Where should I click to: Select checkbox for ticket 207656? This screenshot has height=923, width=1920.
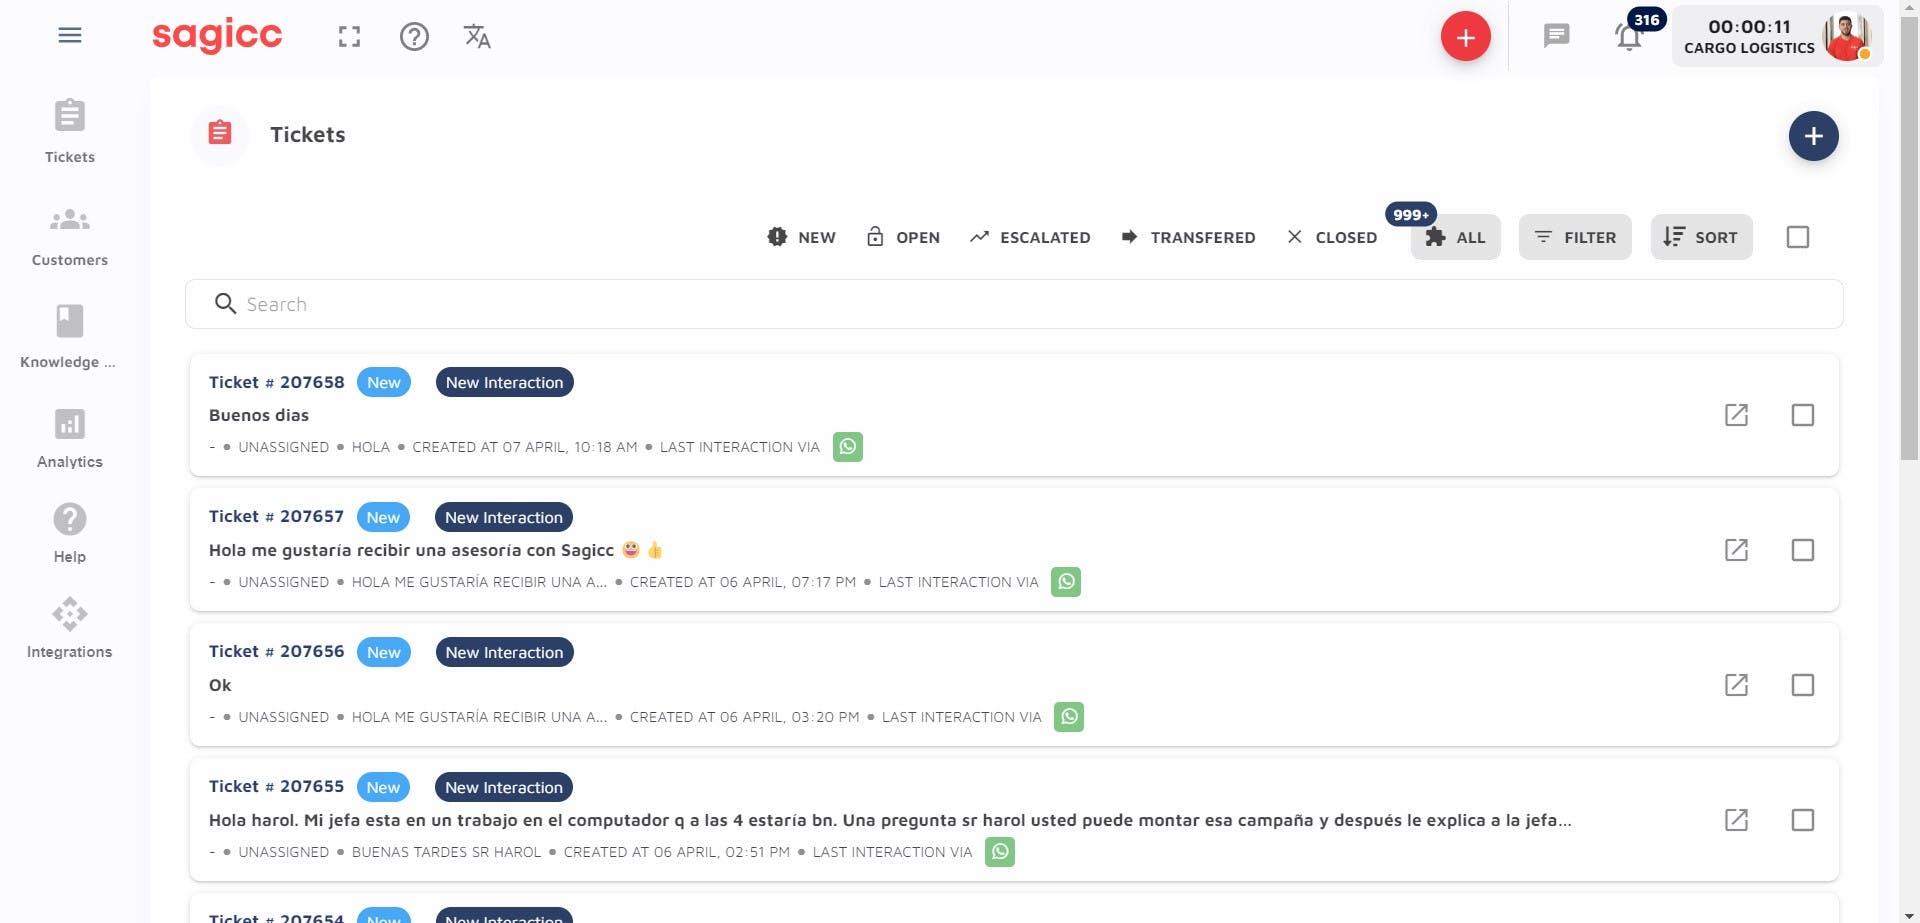1803,685
